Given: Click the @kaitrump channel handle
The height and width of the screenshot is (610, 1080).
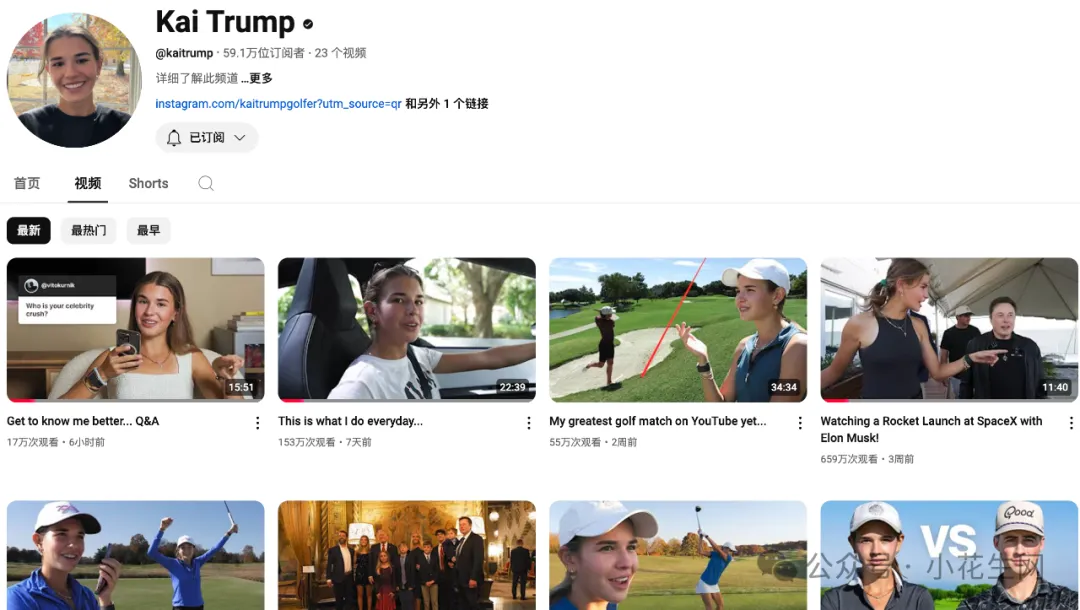Looking at the screenshot, I should click(184, 53).
